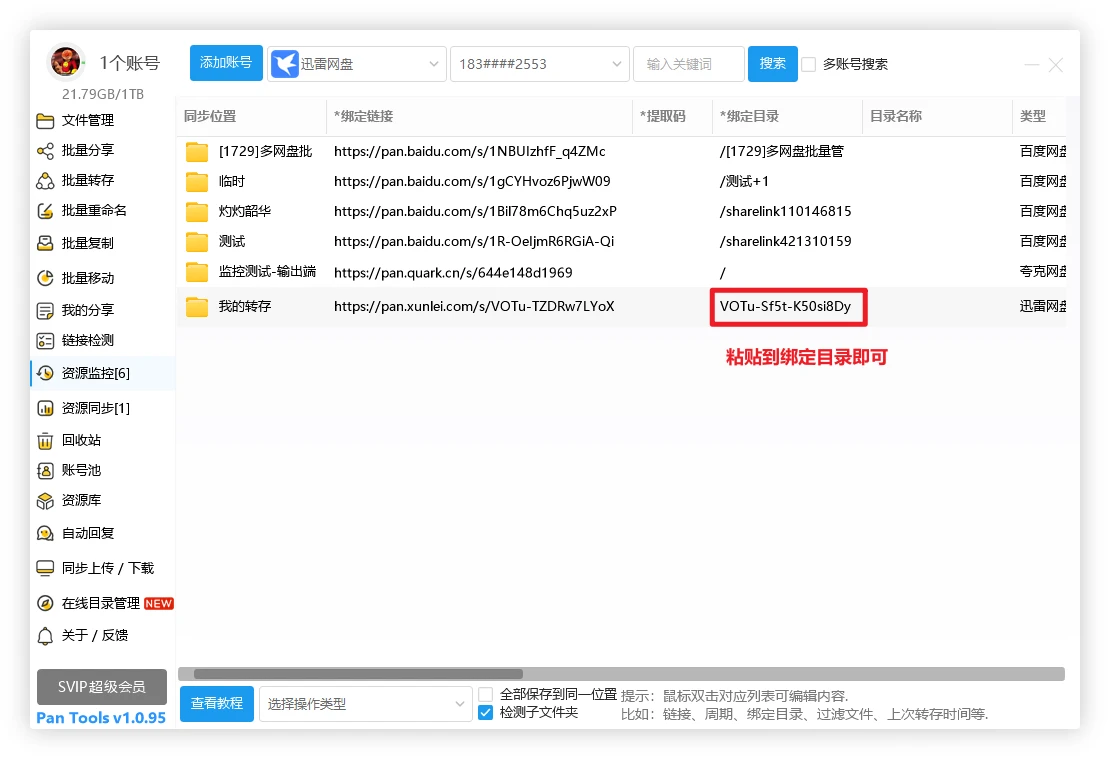Image resolution: width=1110 pixels, height=759 pixels.
Task: Click the 查看教程 button
Action: pos(217,704)
